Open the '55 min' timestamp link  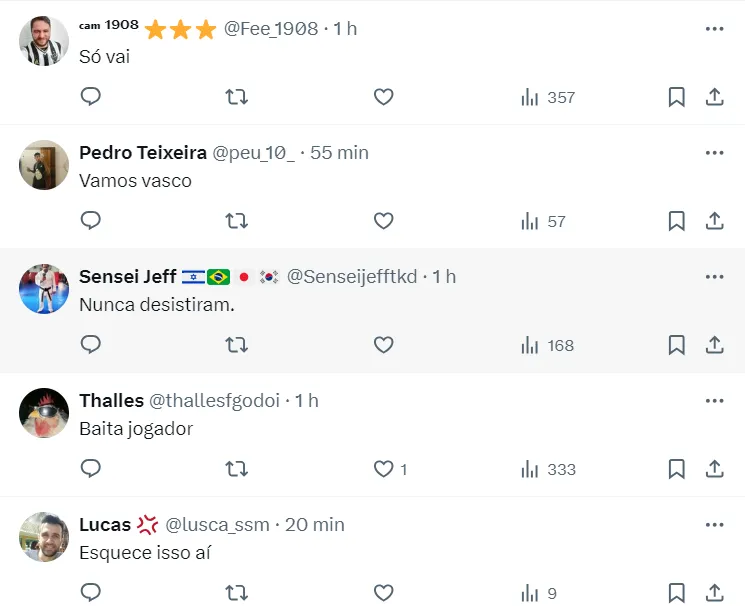339,153
